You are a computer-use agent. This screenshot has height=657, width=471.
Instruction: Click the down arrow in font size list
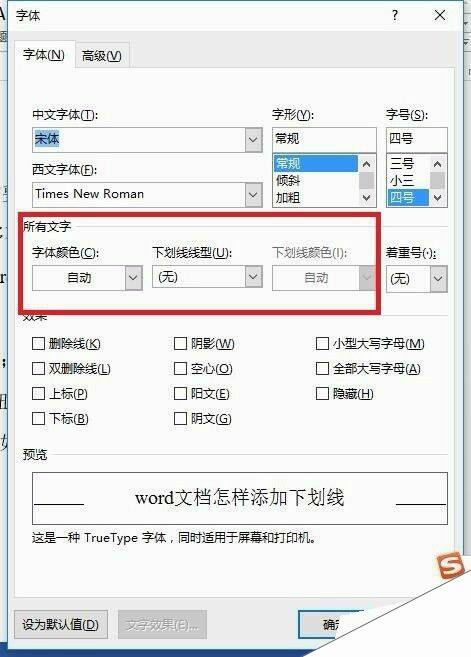437,197
